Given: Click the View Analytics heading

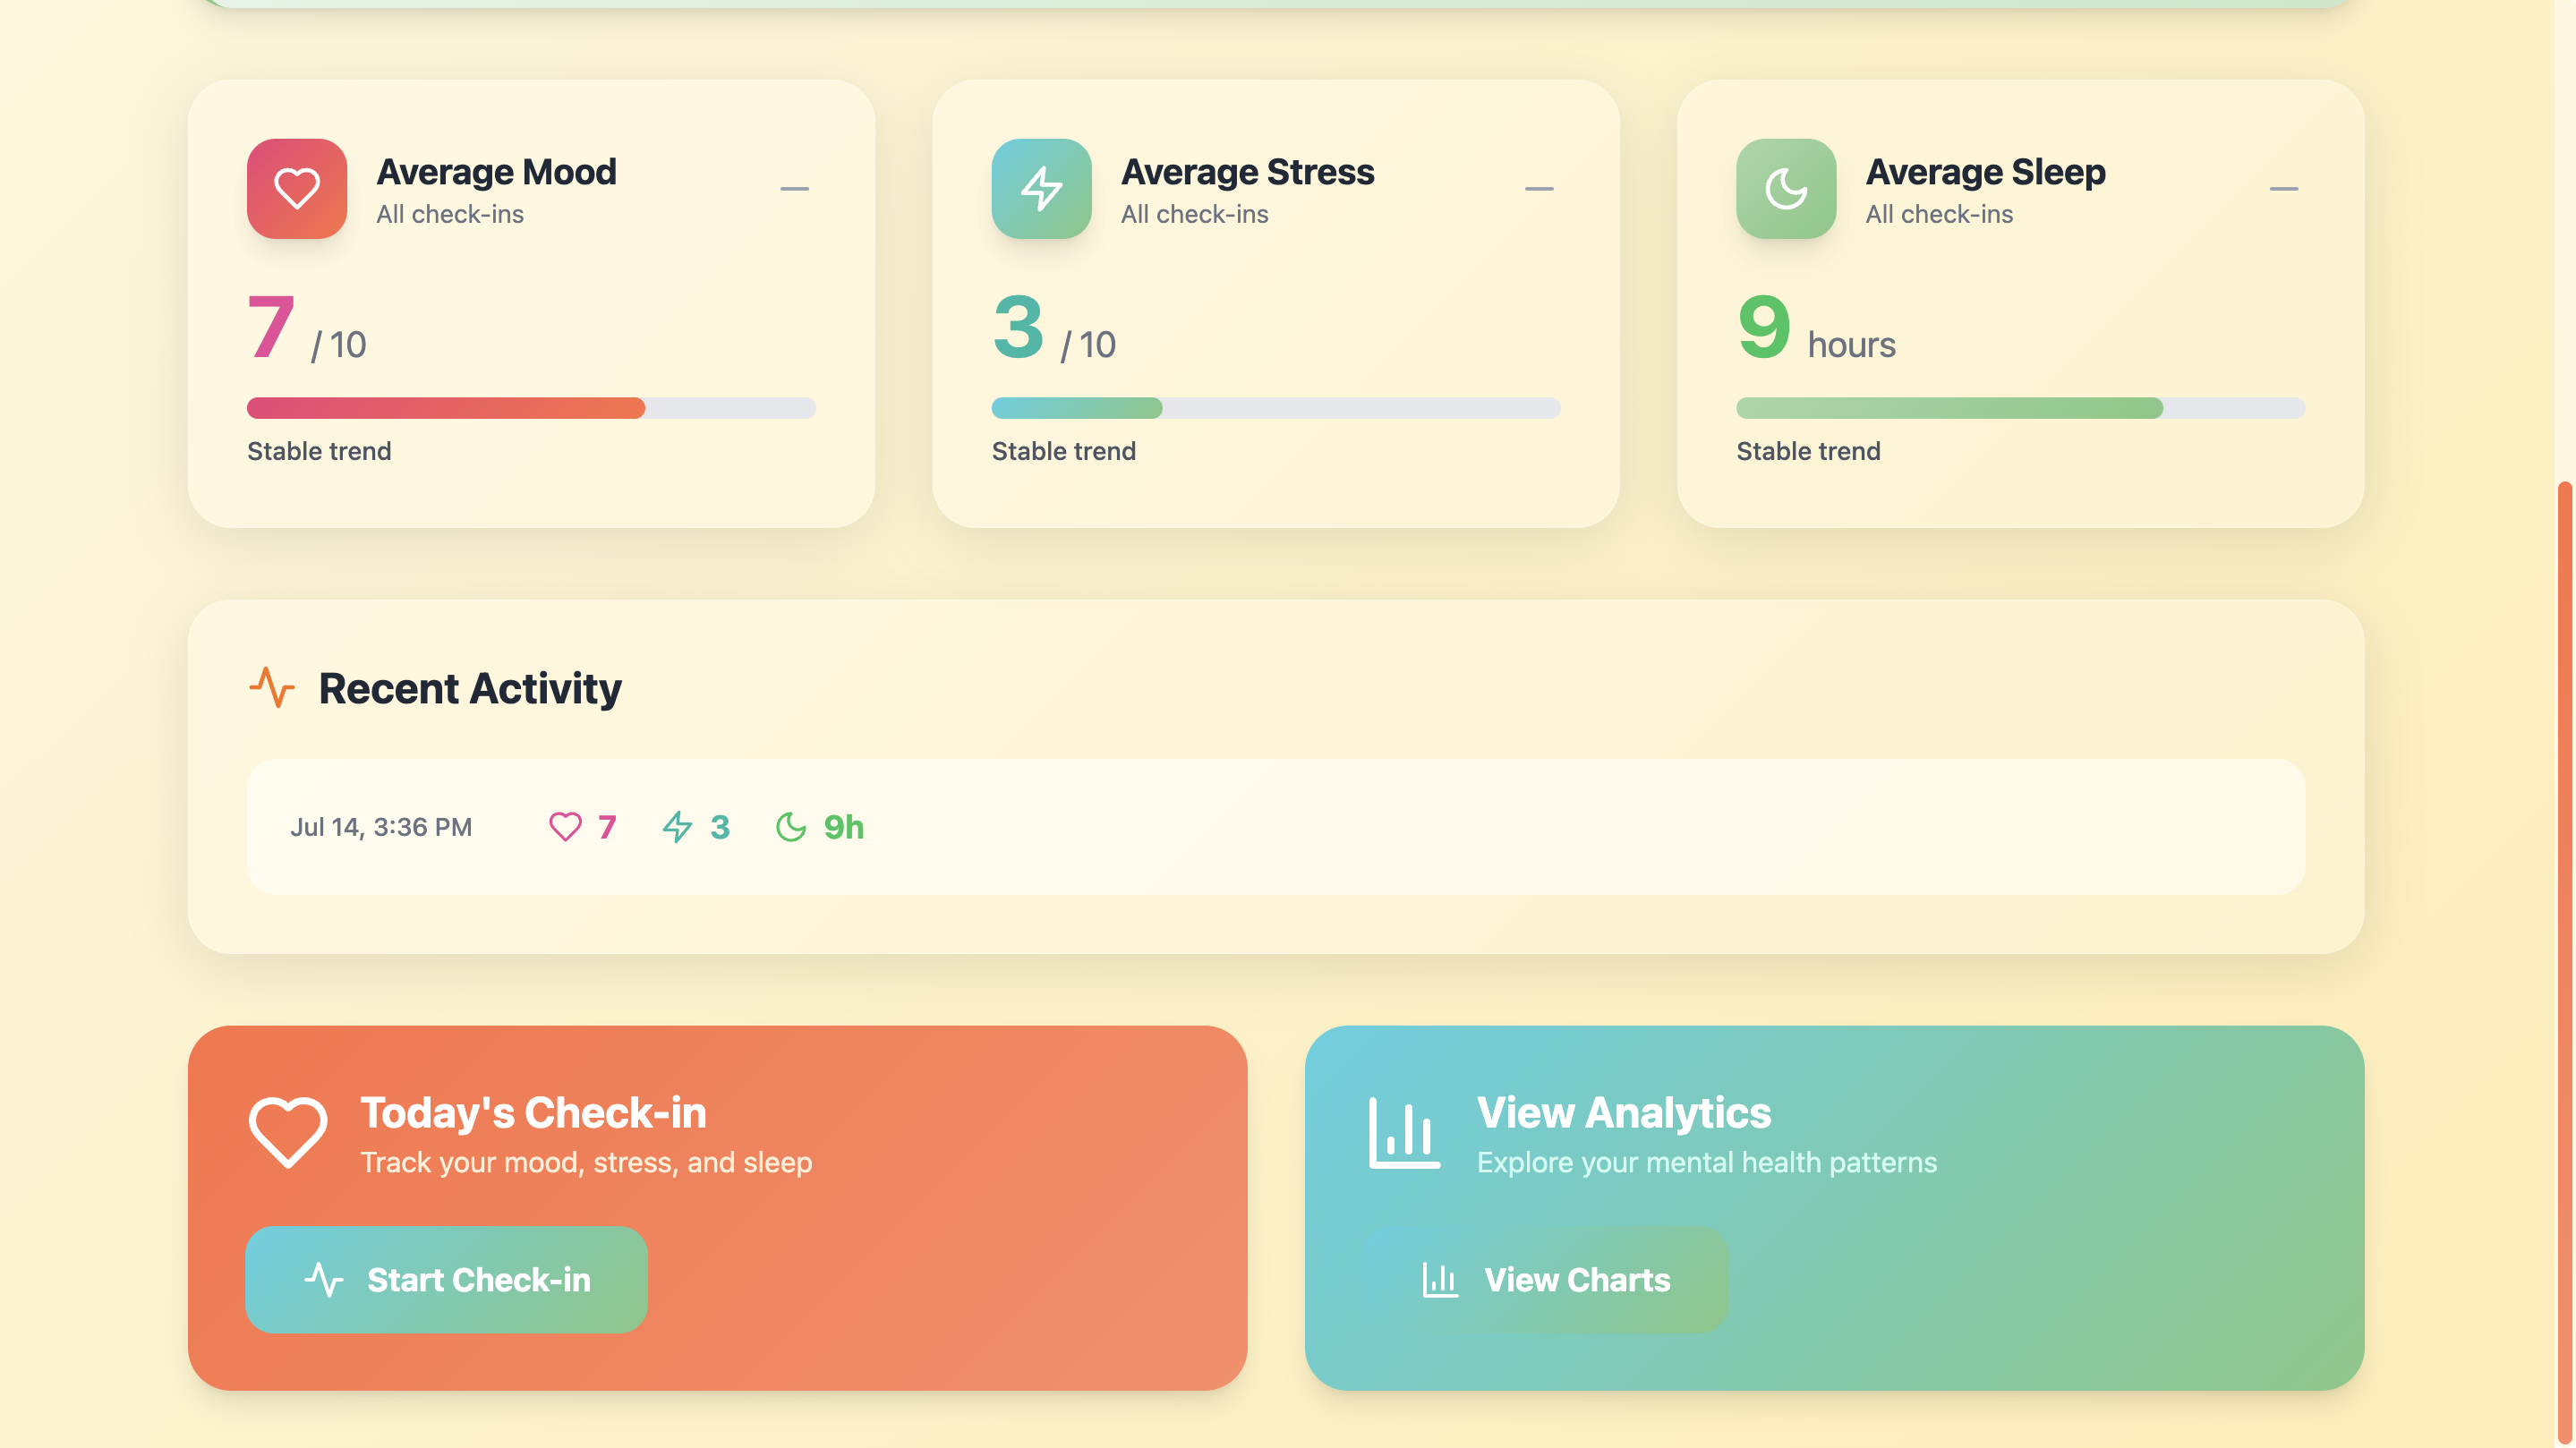Looking at the screenshot, I should click(1623, 1112).
